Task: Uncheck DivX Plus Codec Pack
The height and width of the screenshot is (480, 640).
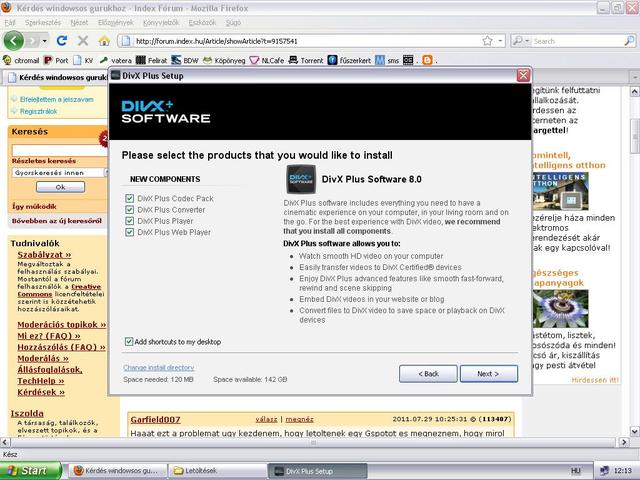Action: (129, 198)
